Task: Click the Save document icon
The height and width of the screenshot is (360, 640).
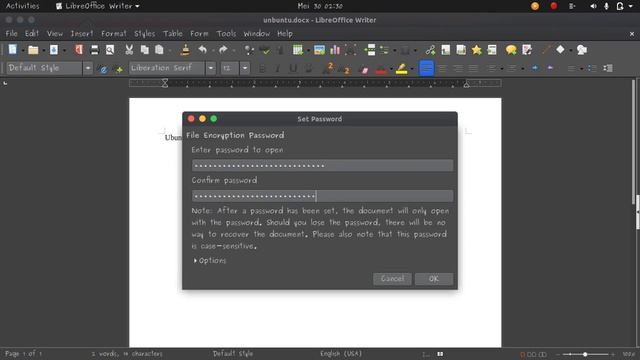Action: (54, 50)
